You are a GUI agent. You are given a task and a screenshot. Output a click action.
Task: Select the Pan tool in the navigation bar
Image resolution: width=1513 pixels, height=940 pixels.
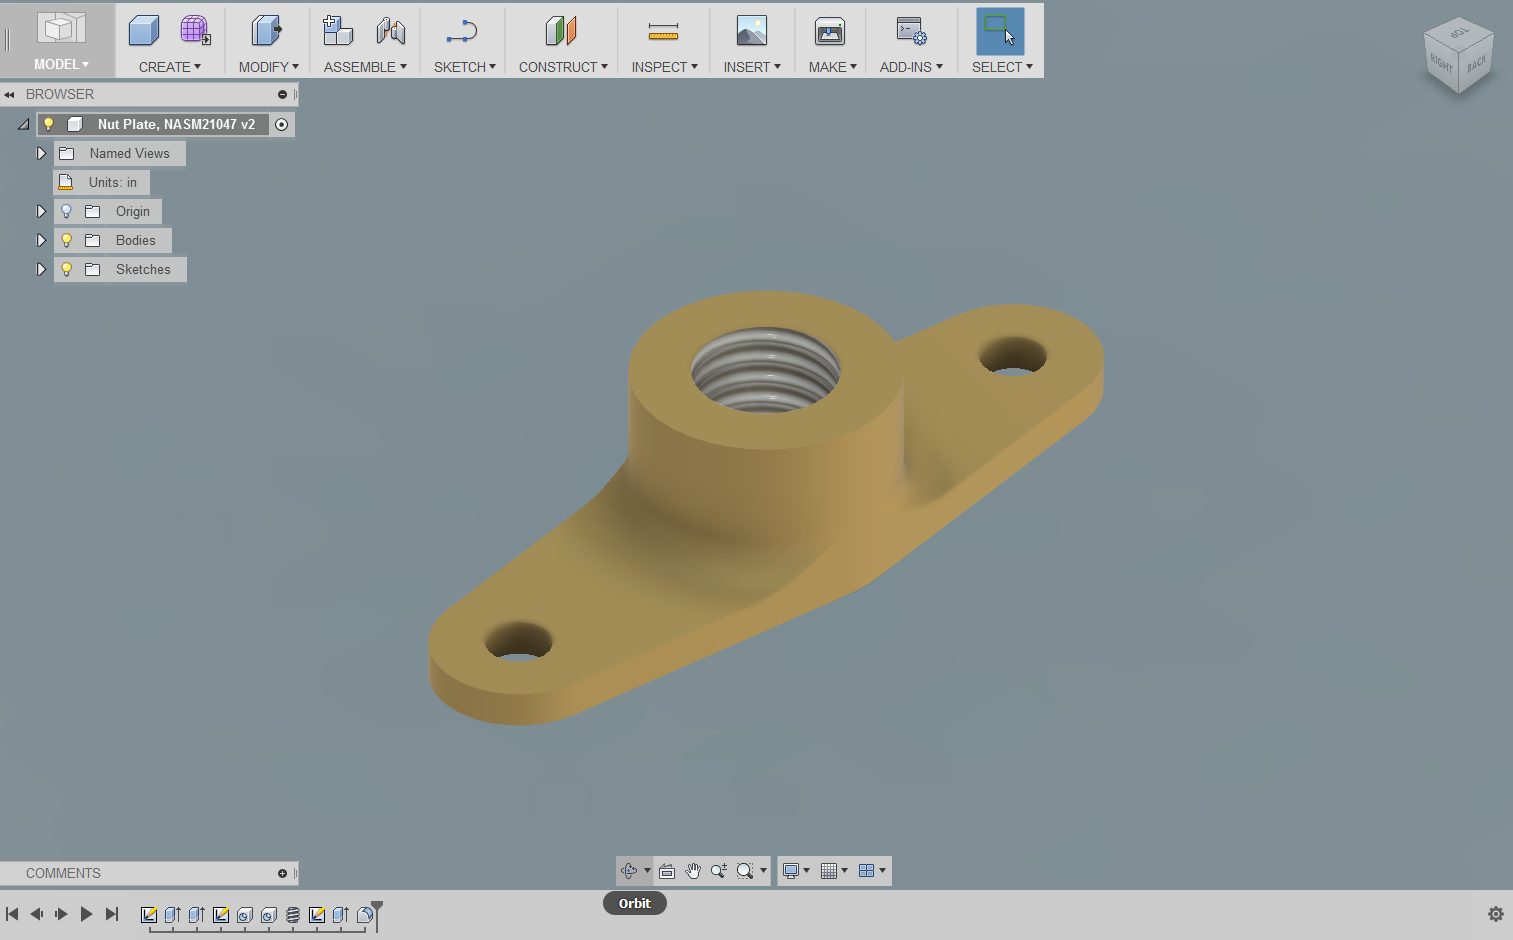(693, 871)
